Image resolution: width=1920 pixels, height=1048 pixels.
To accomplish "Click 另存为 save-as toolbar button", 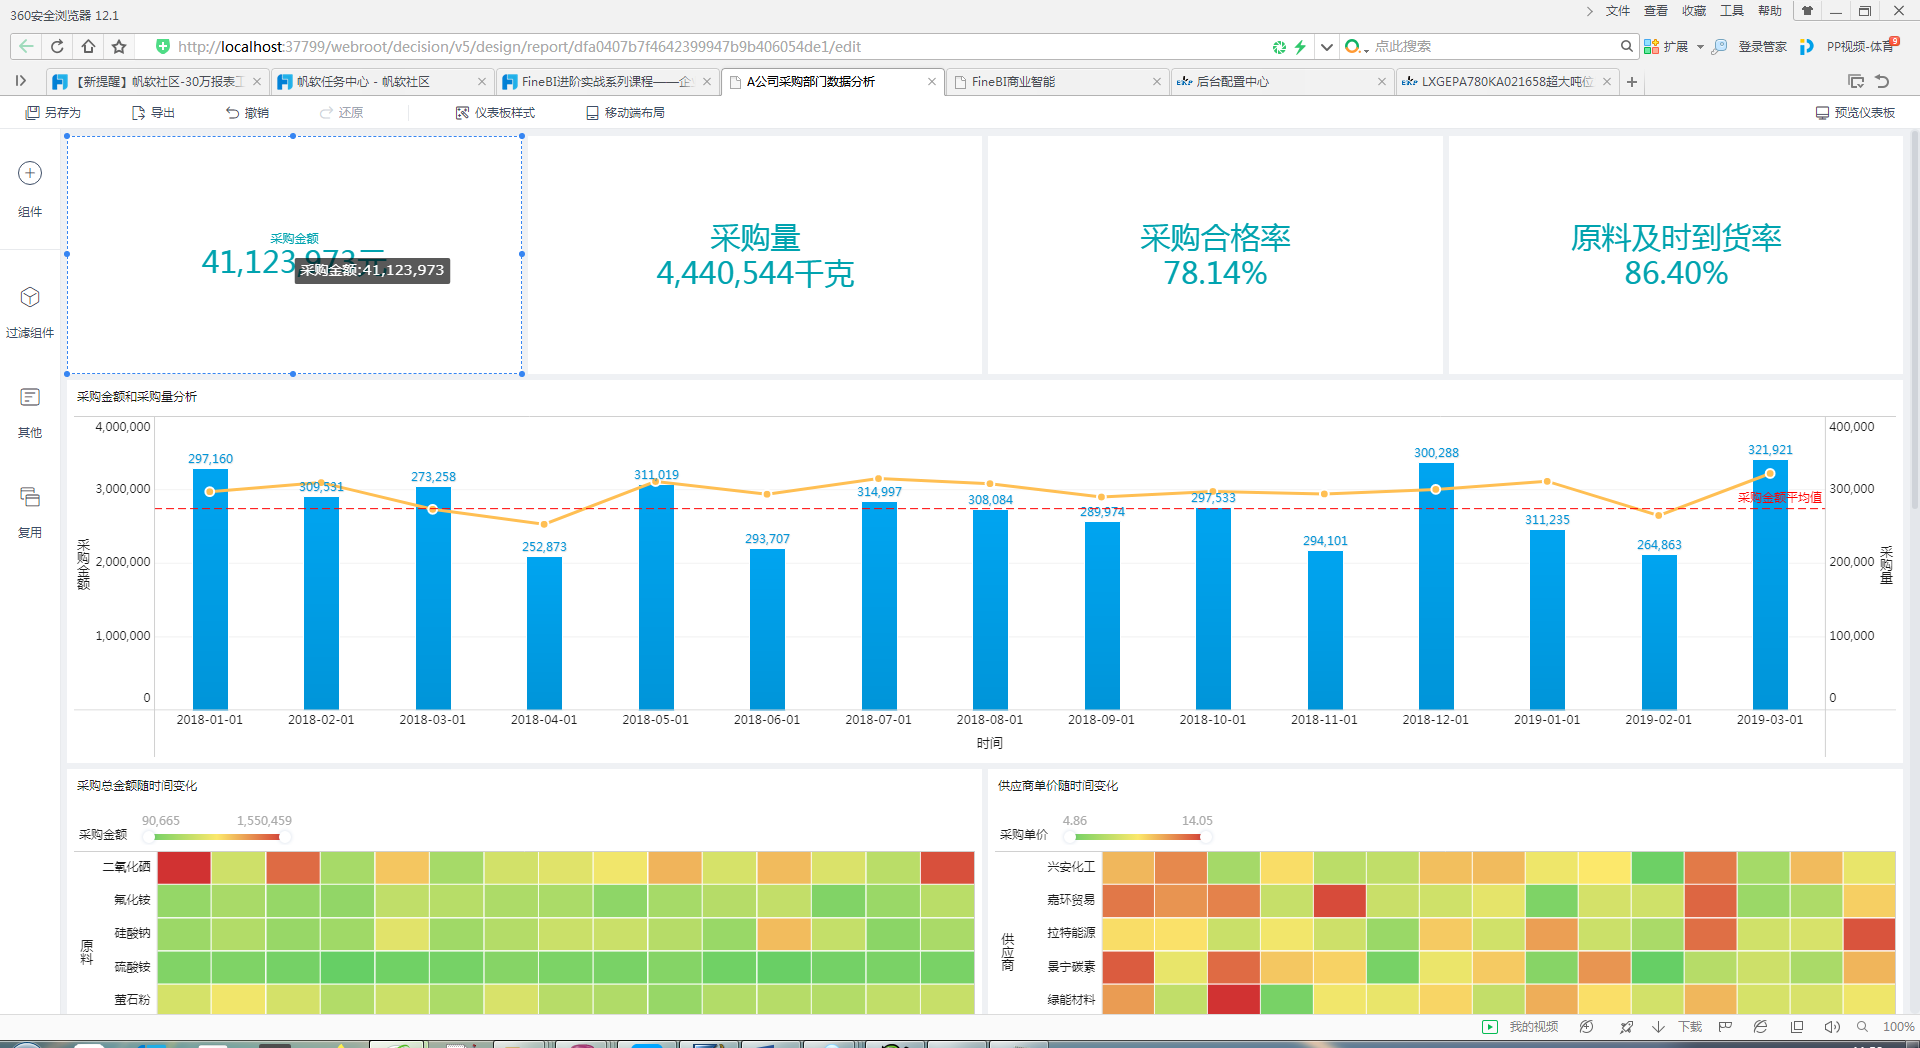I will 54,113.
